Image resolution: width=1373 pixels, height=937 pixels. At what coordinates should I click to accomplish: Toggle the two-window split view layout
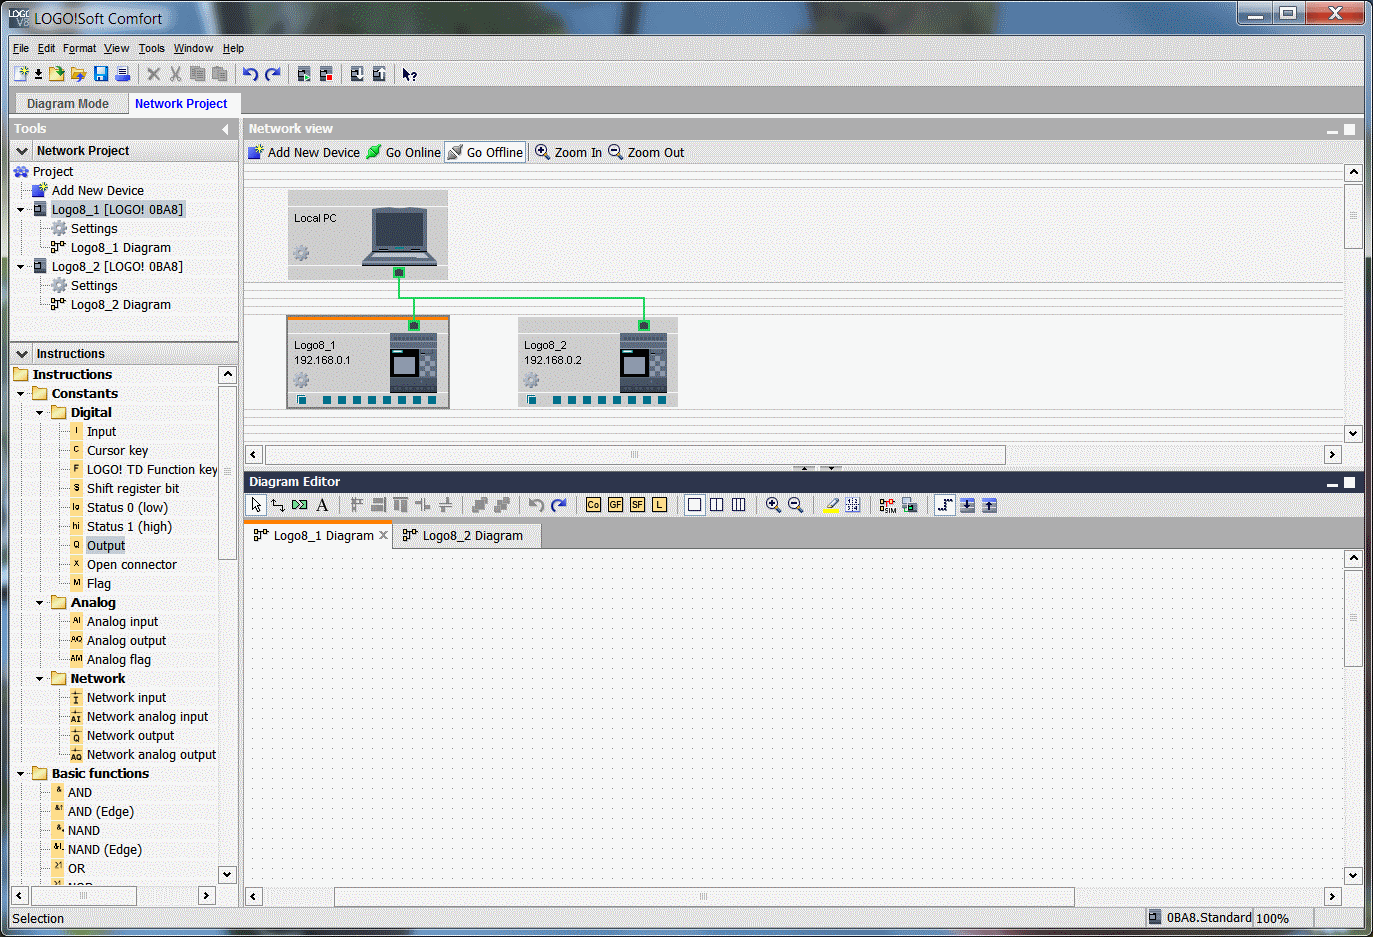(717, 505)
